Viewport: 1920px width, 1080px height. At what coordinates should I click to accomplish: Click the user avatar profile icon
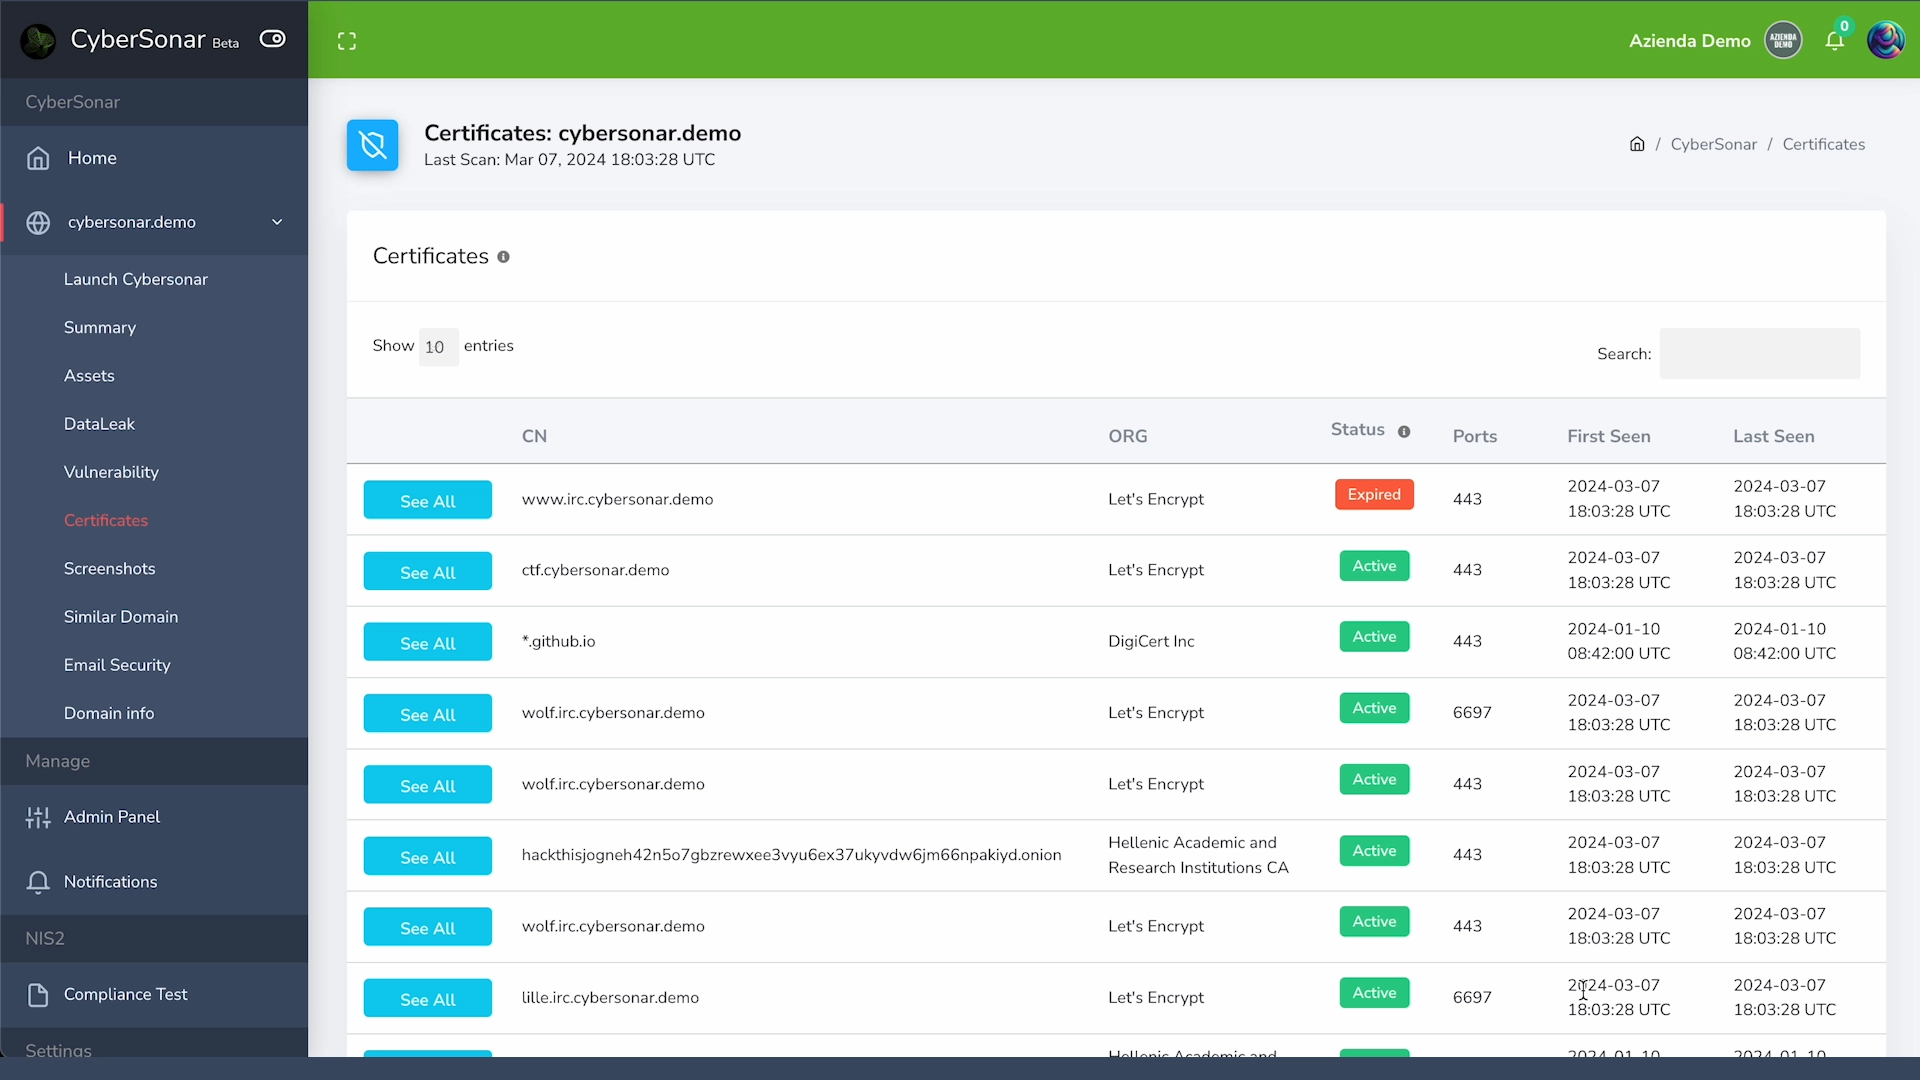(1883, 40)
